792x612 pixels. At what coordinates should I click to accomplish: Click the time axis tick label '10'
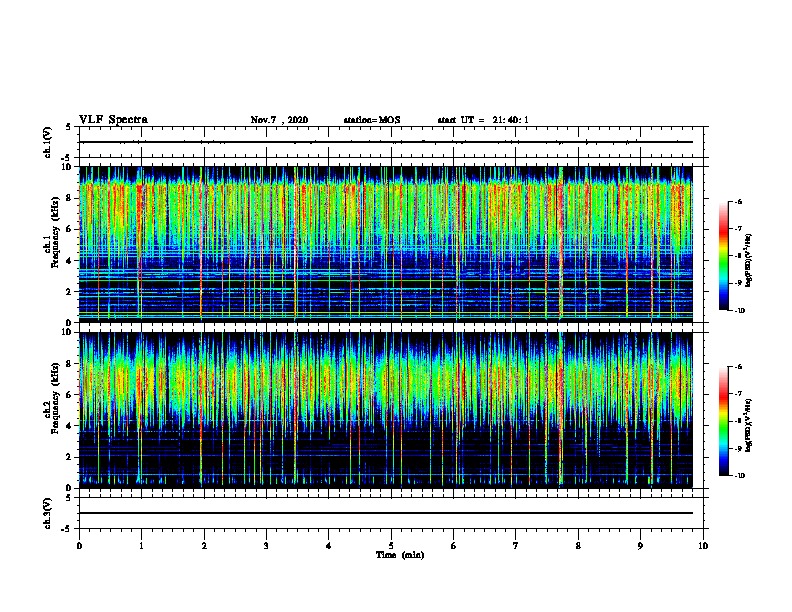[x=703, y=546]
